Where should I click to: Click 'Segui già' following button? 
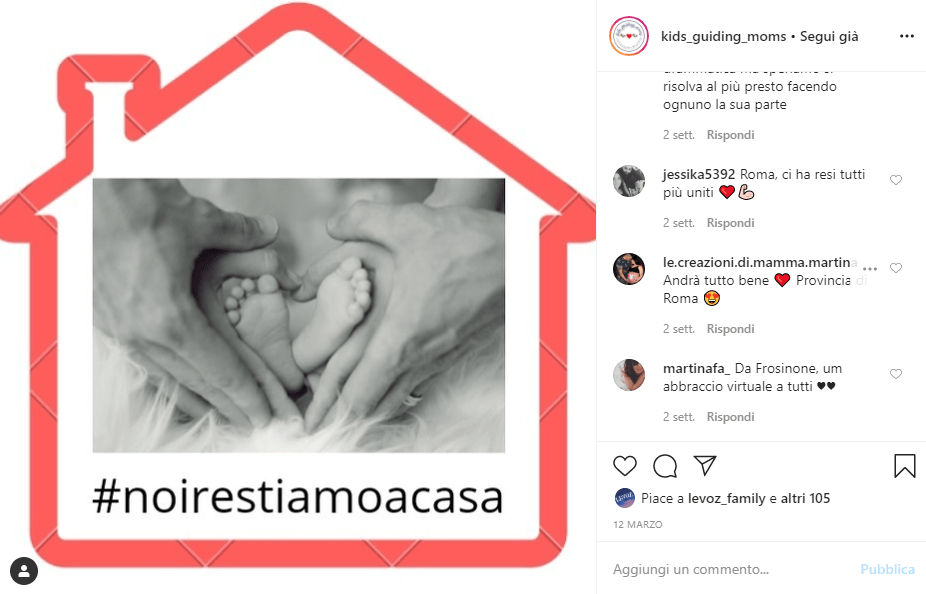tap(829, 37)
